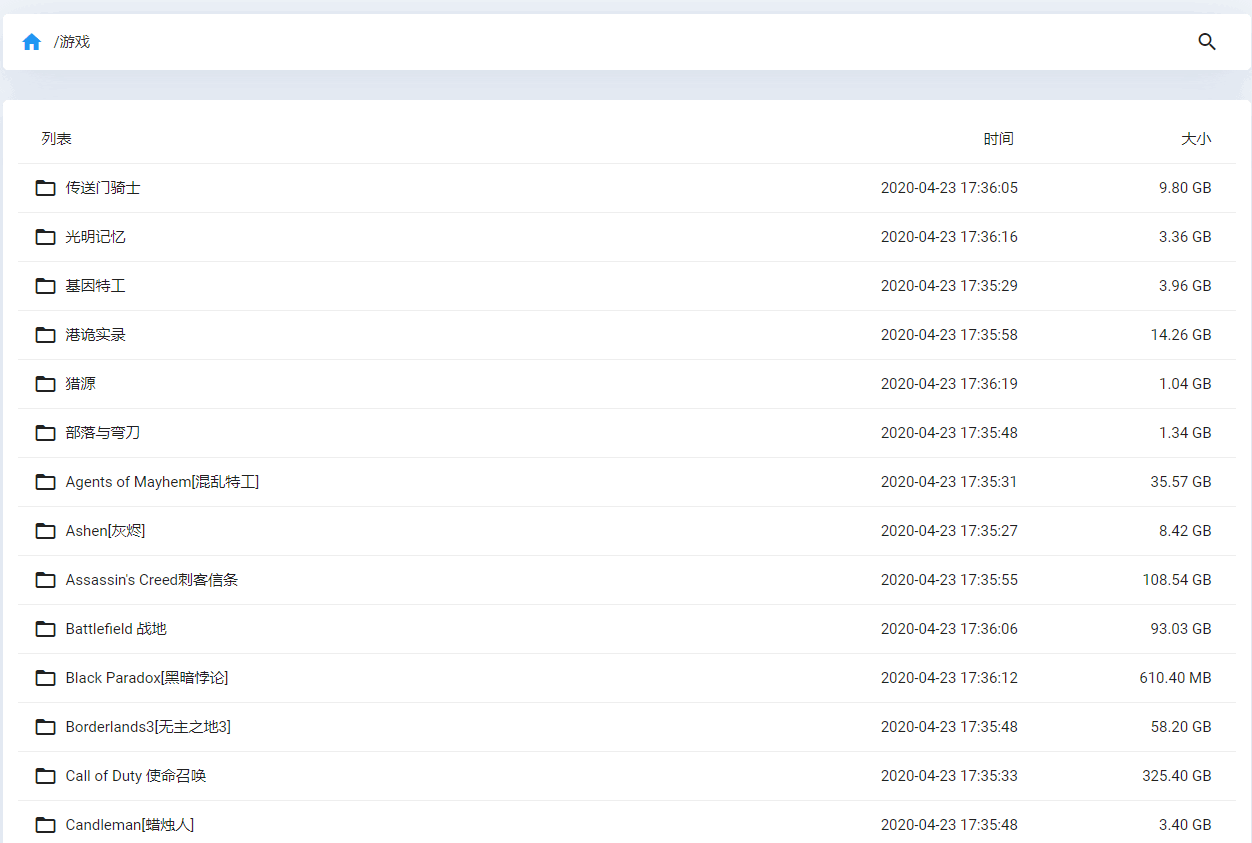Click folder icon for Candleman

45,825
